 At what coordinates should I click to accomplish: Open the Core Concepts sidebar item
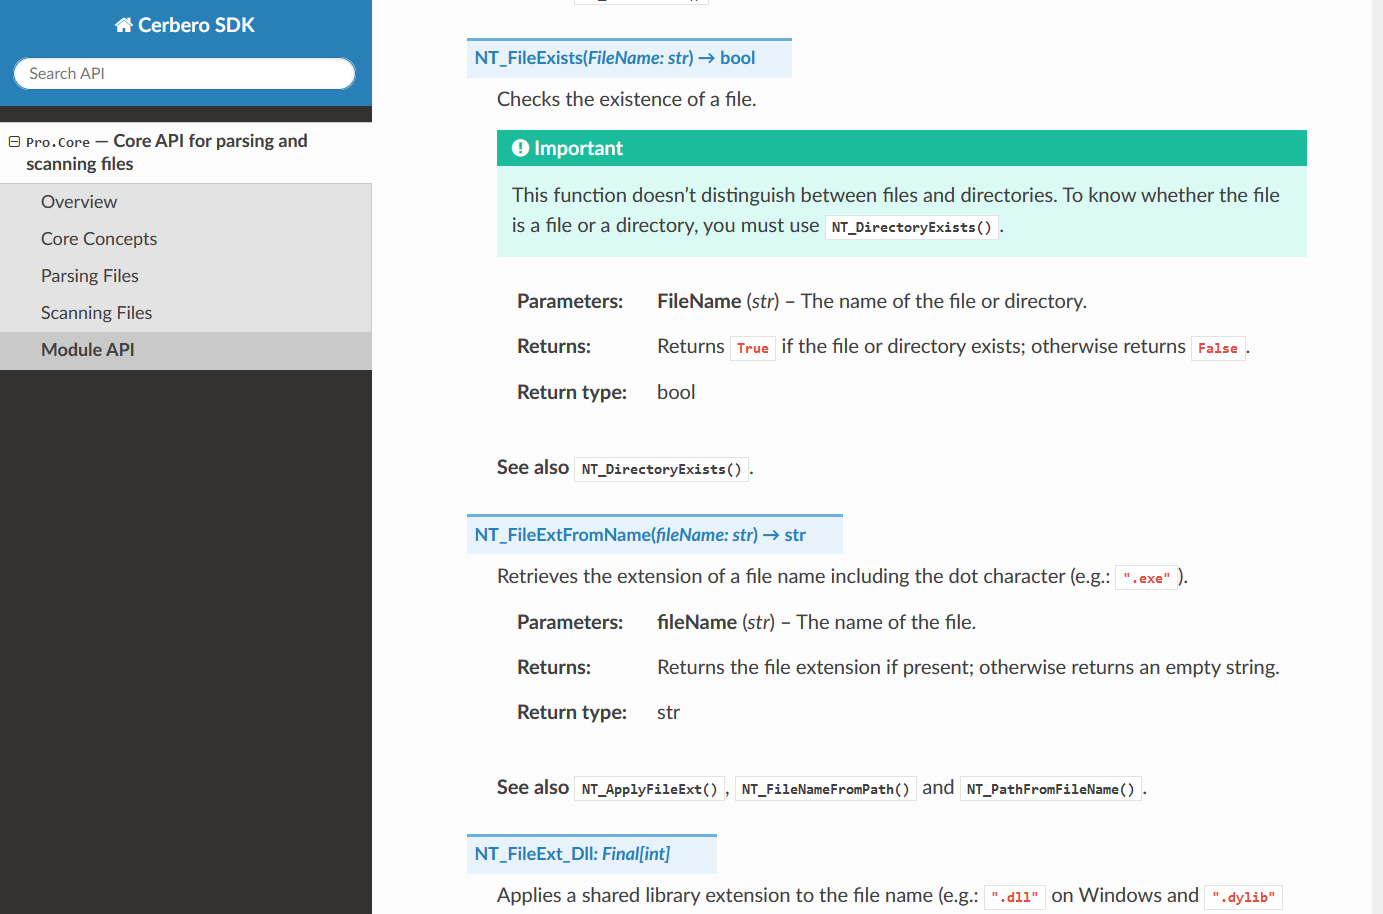186,239
